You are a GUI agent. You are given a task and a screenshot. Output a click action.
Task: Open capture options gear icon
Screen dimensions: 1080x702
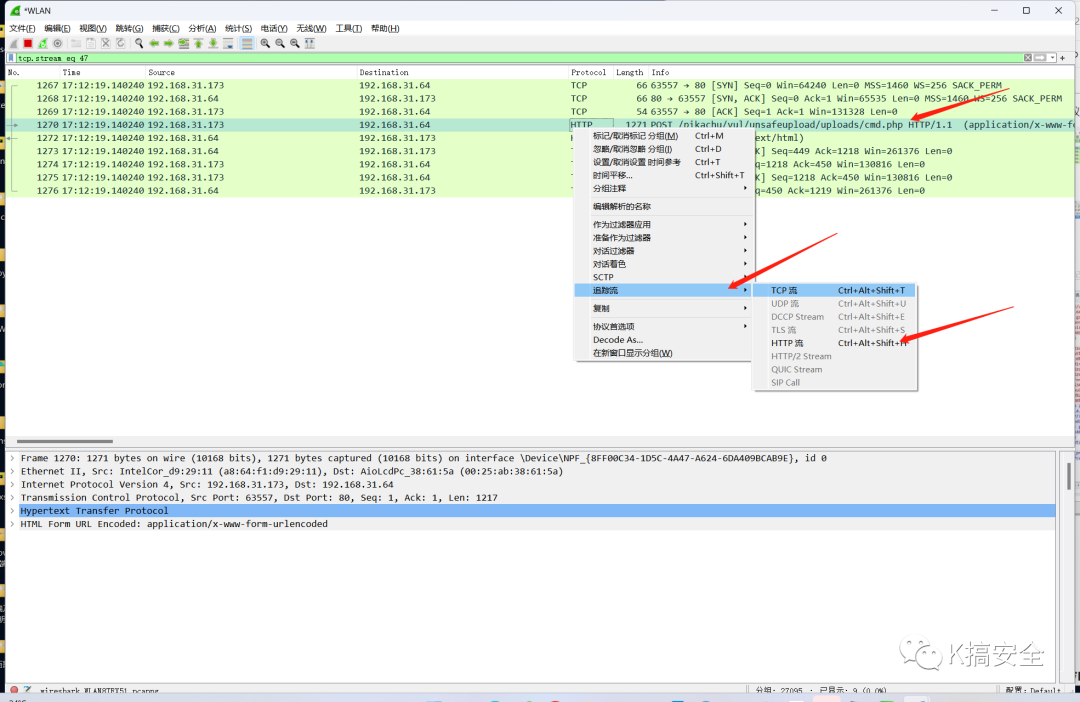point(57,43)
